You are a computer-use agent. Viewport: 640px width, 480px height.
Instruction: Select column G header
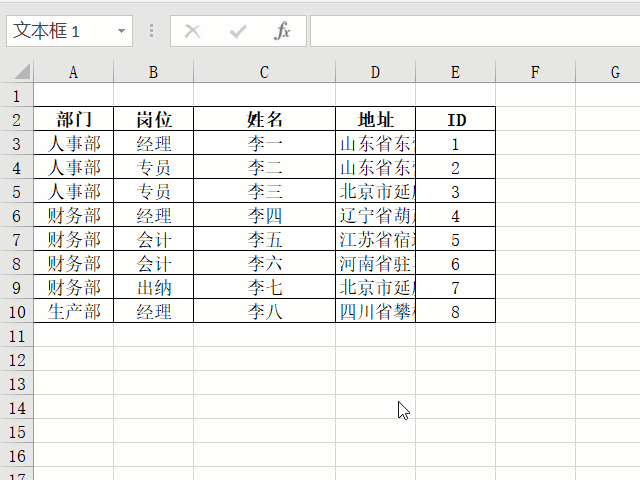608,72
